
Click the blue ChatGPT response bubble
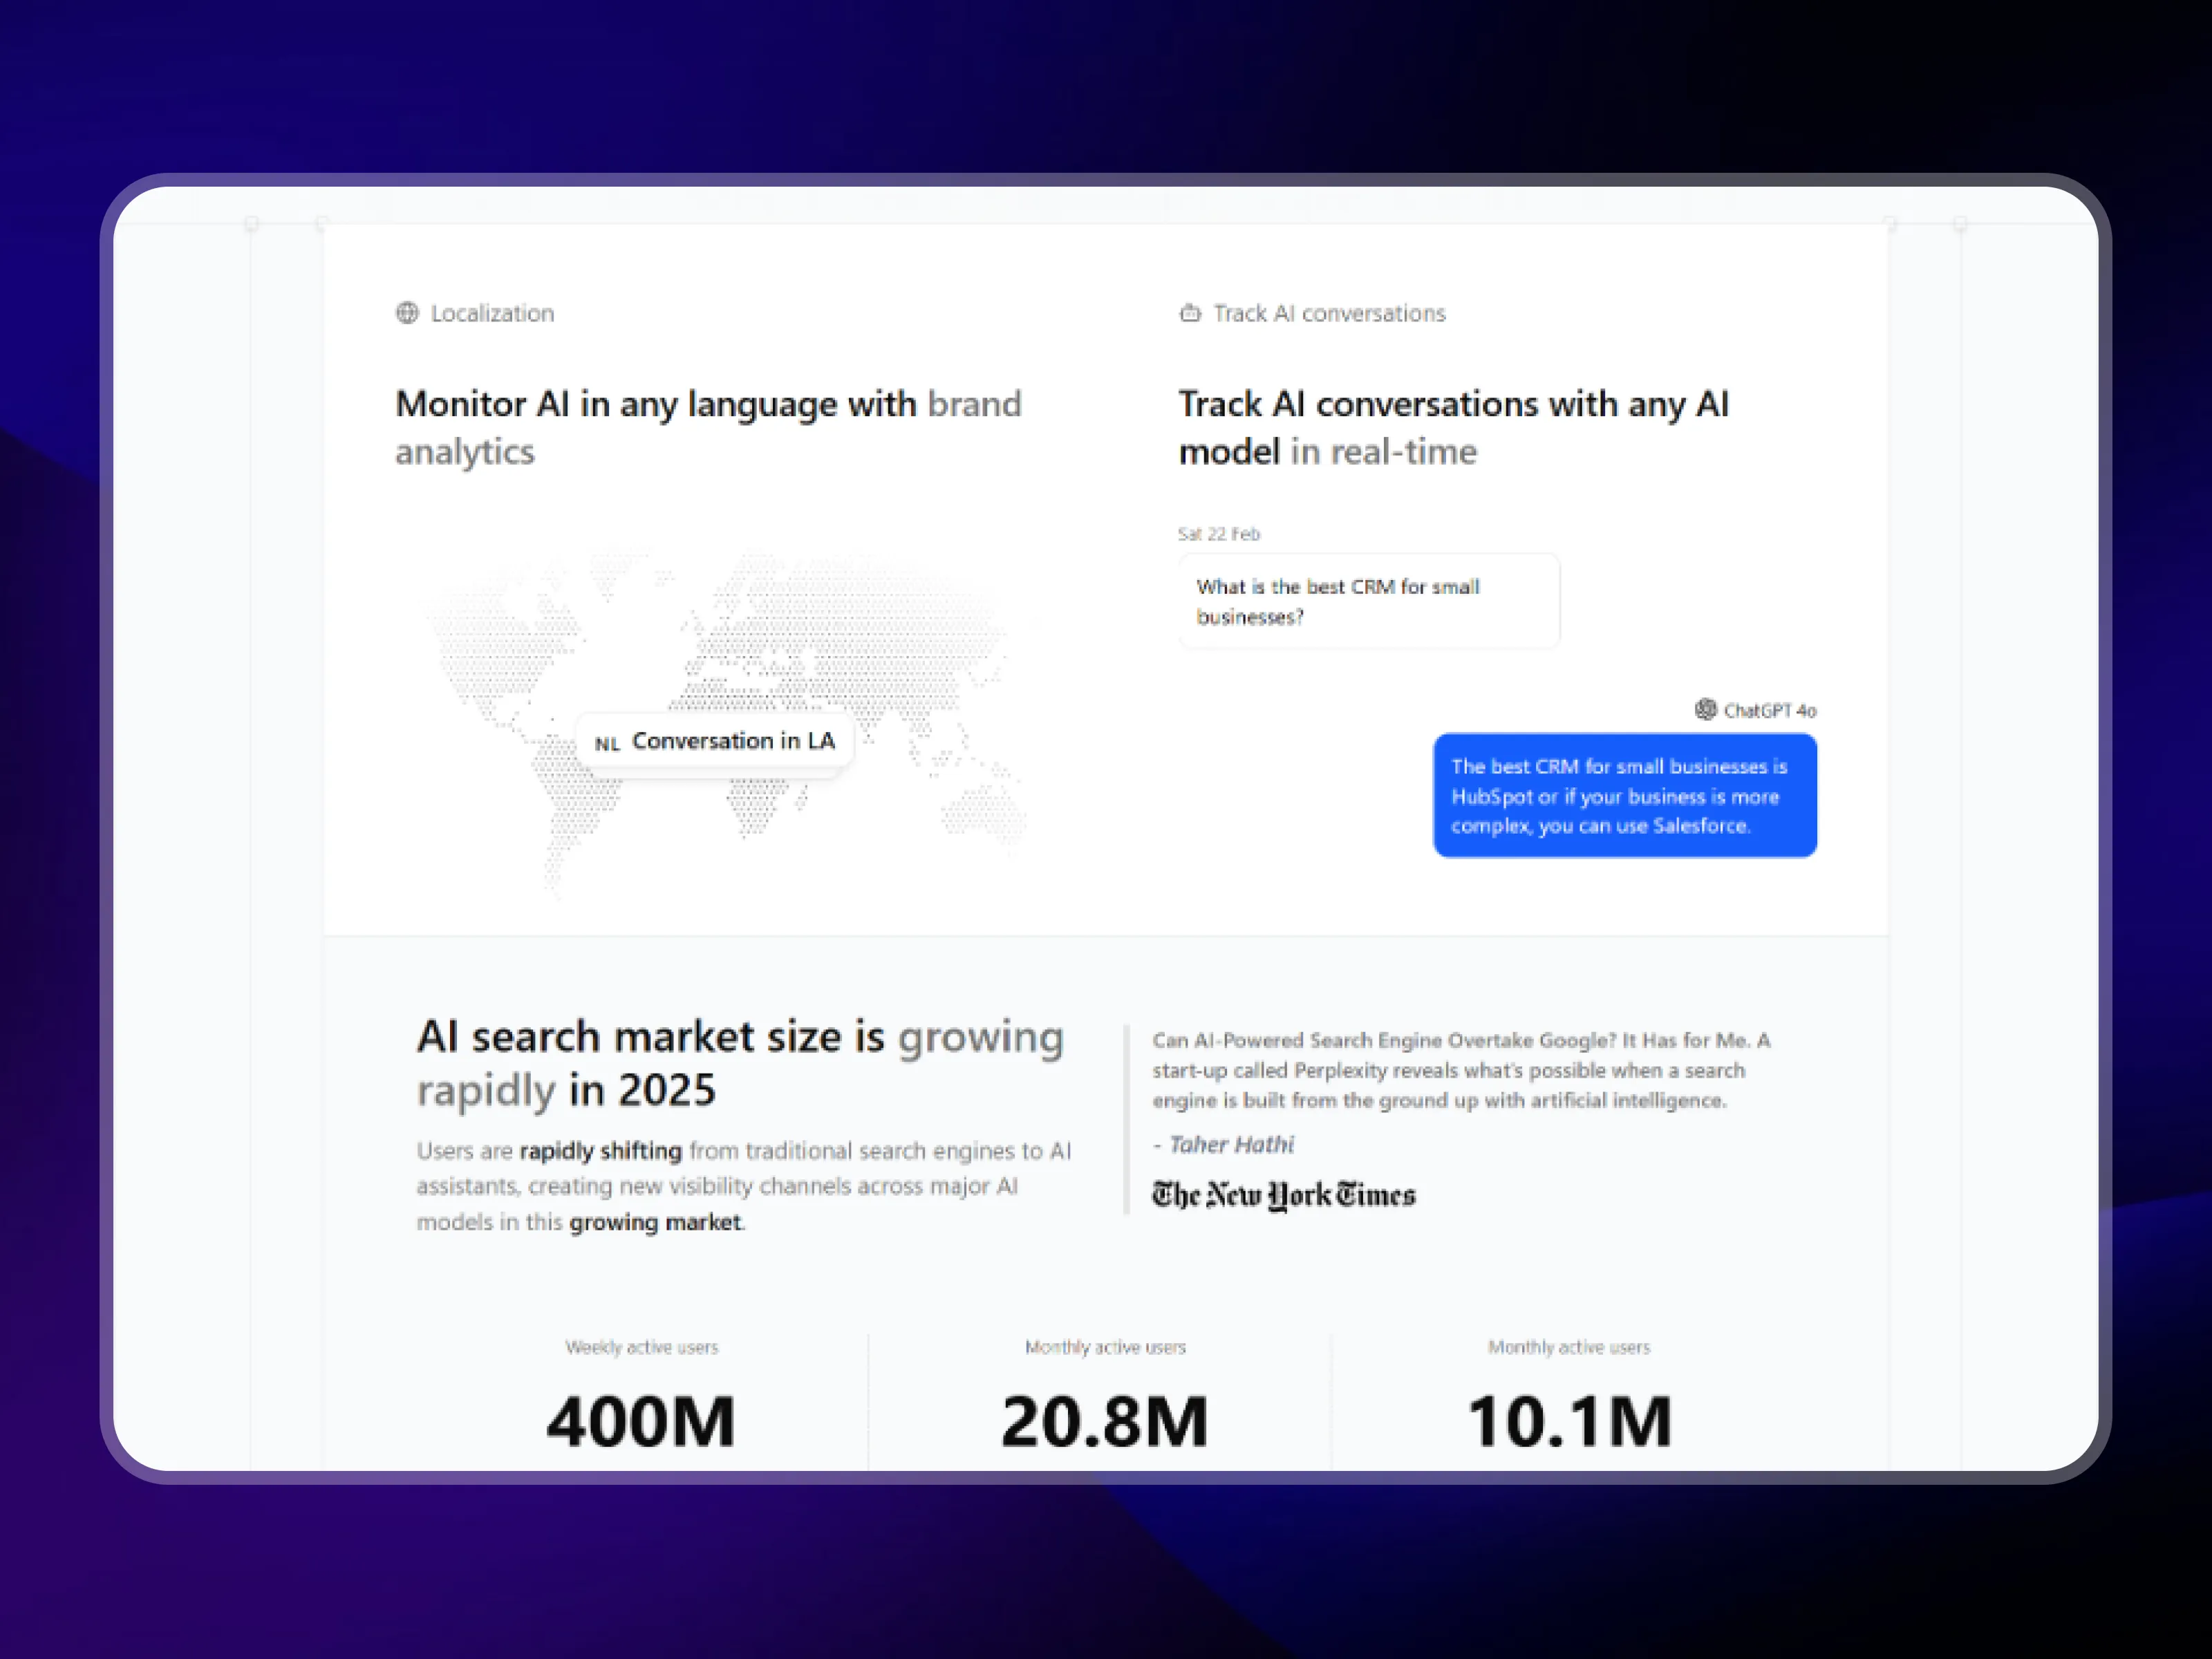1624,796
